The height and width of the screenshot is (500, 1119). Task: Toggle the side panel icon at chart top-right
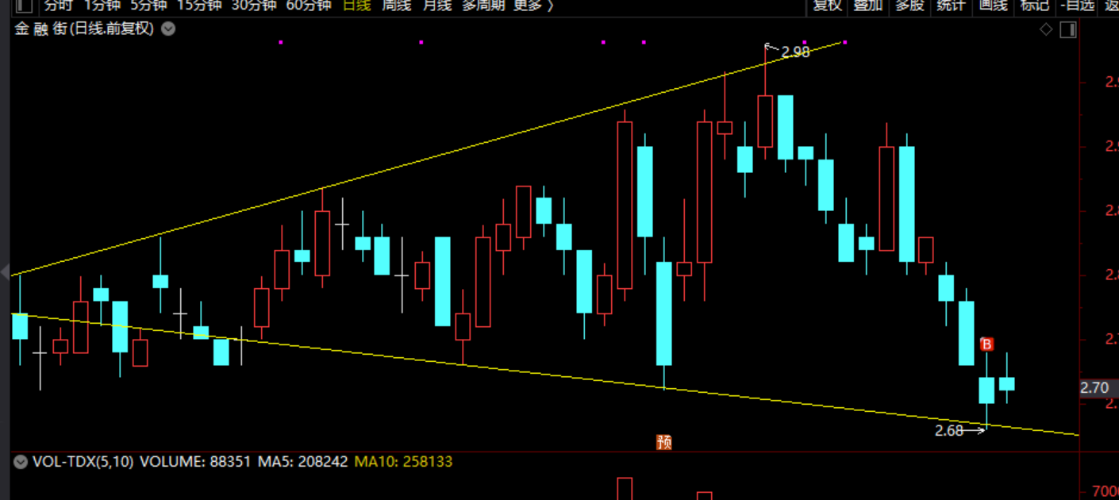1068,29
